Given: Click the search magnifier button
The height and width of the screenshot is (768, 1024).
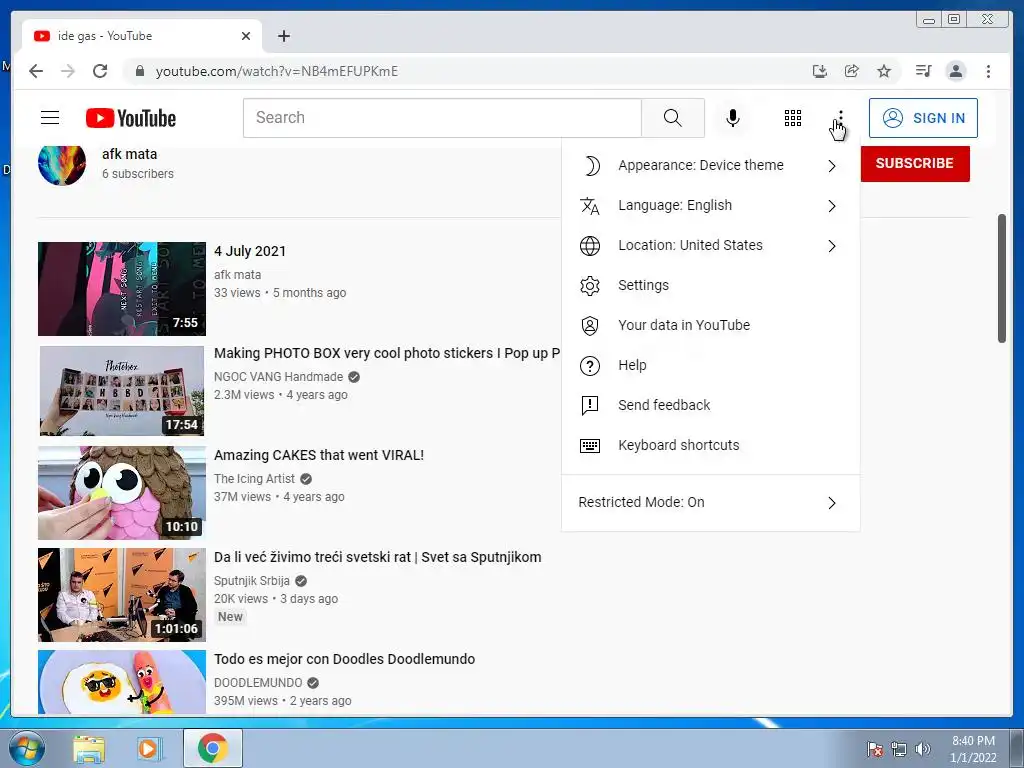Looking at the screenshot, I should [x=673, y=118].
